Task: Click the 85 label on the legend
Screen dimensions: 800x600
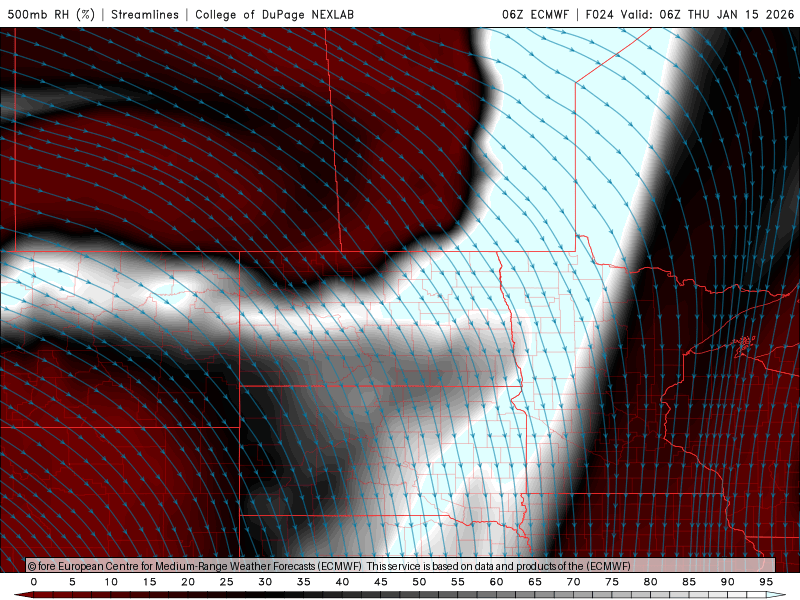Action: pos(689,582)
